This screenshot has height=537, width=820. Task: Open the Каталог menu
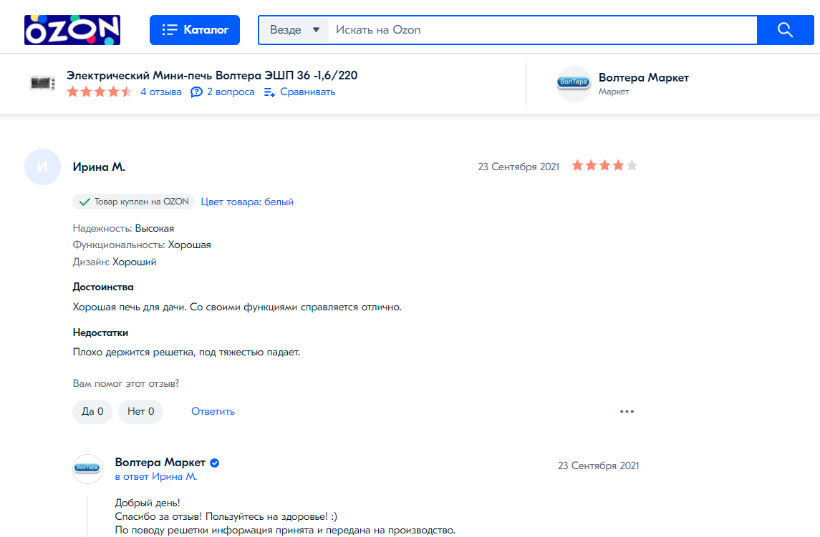click(x=195, y=30)
